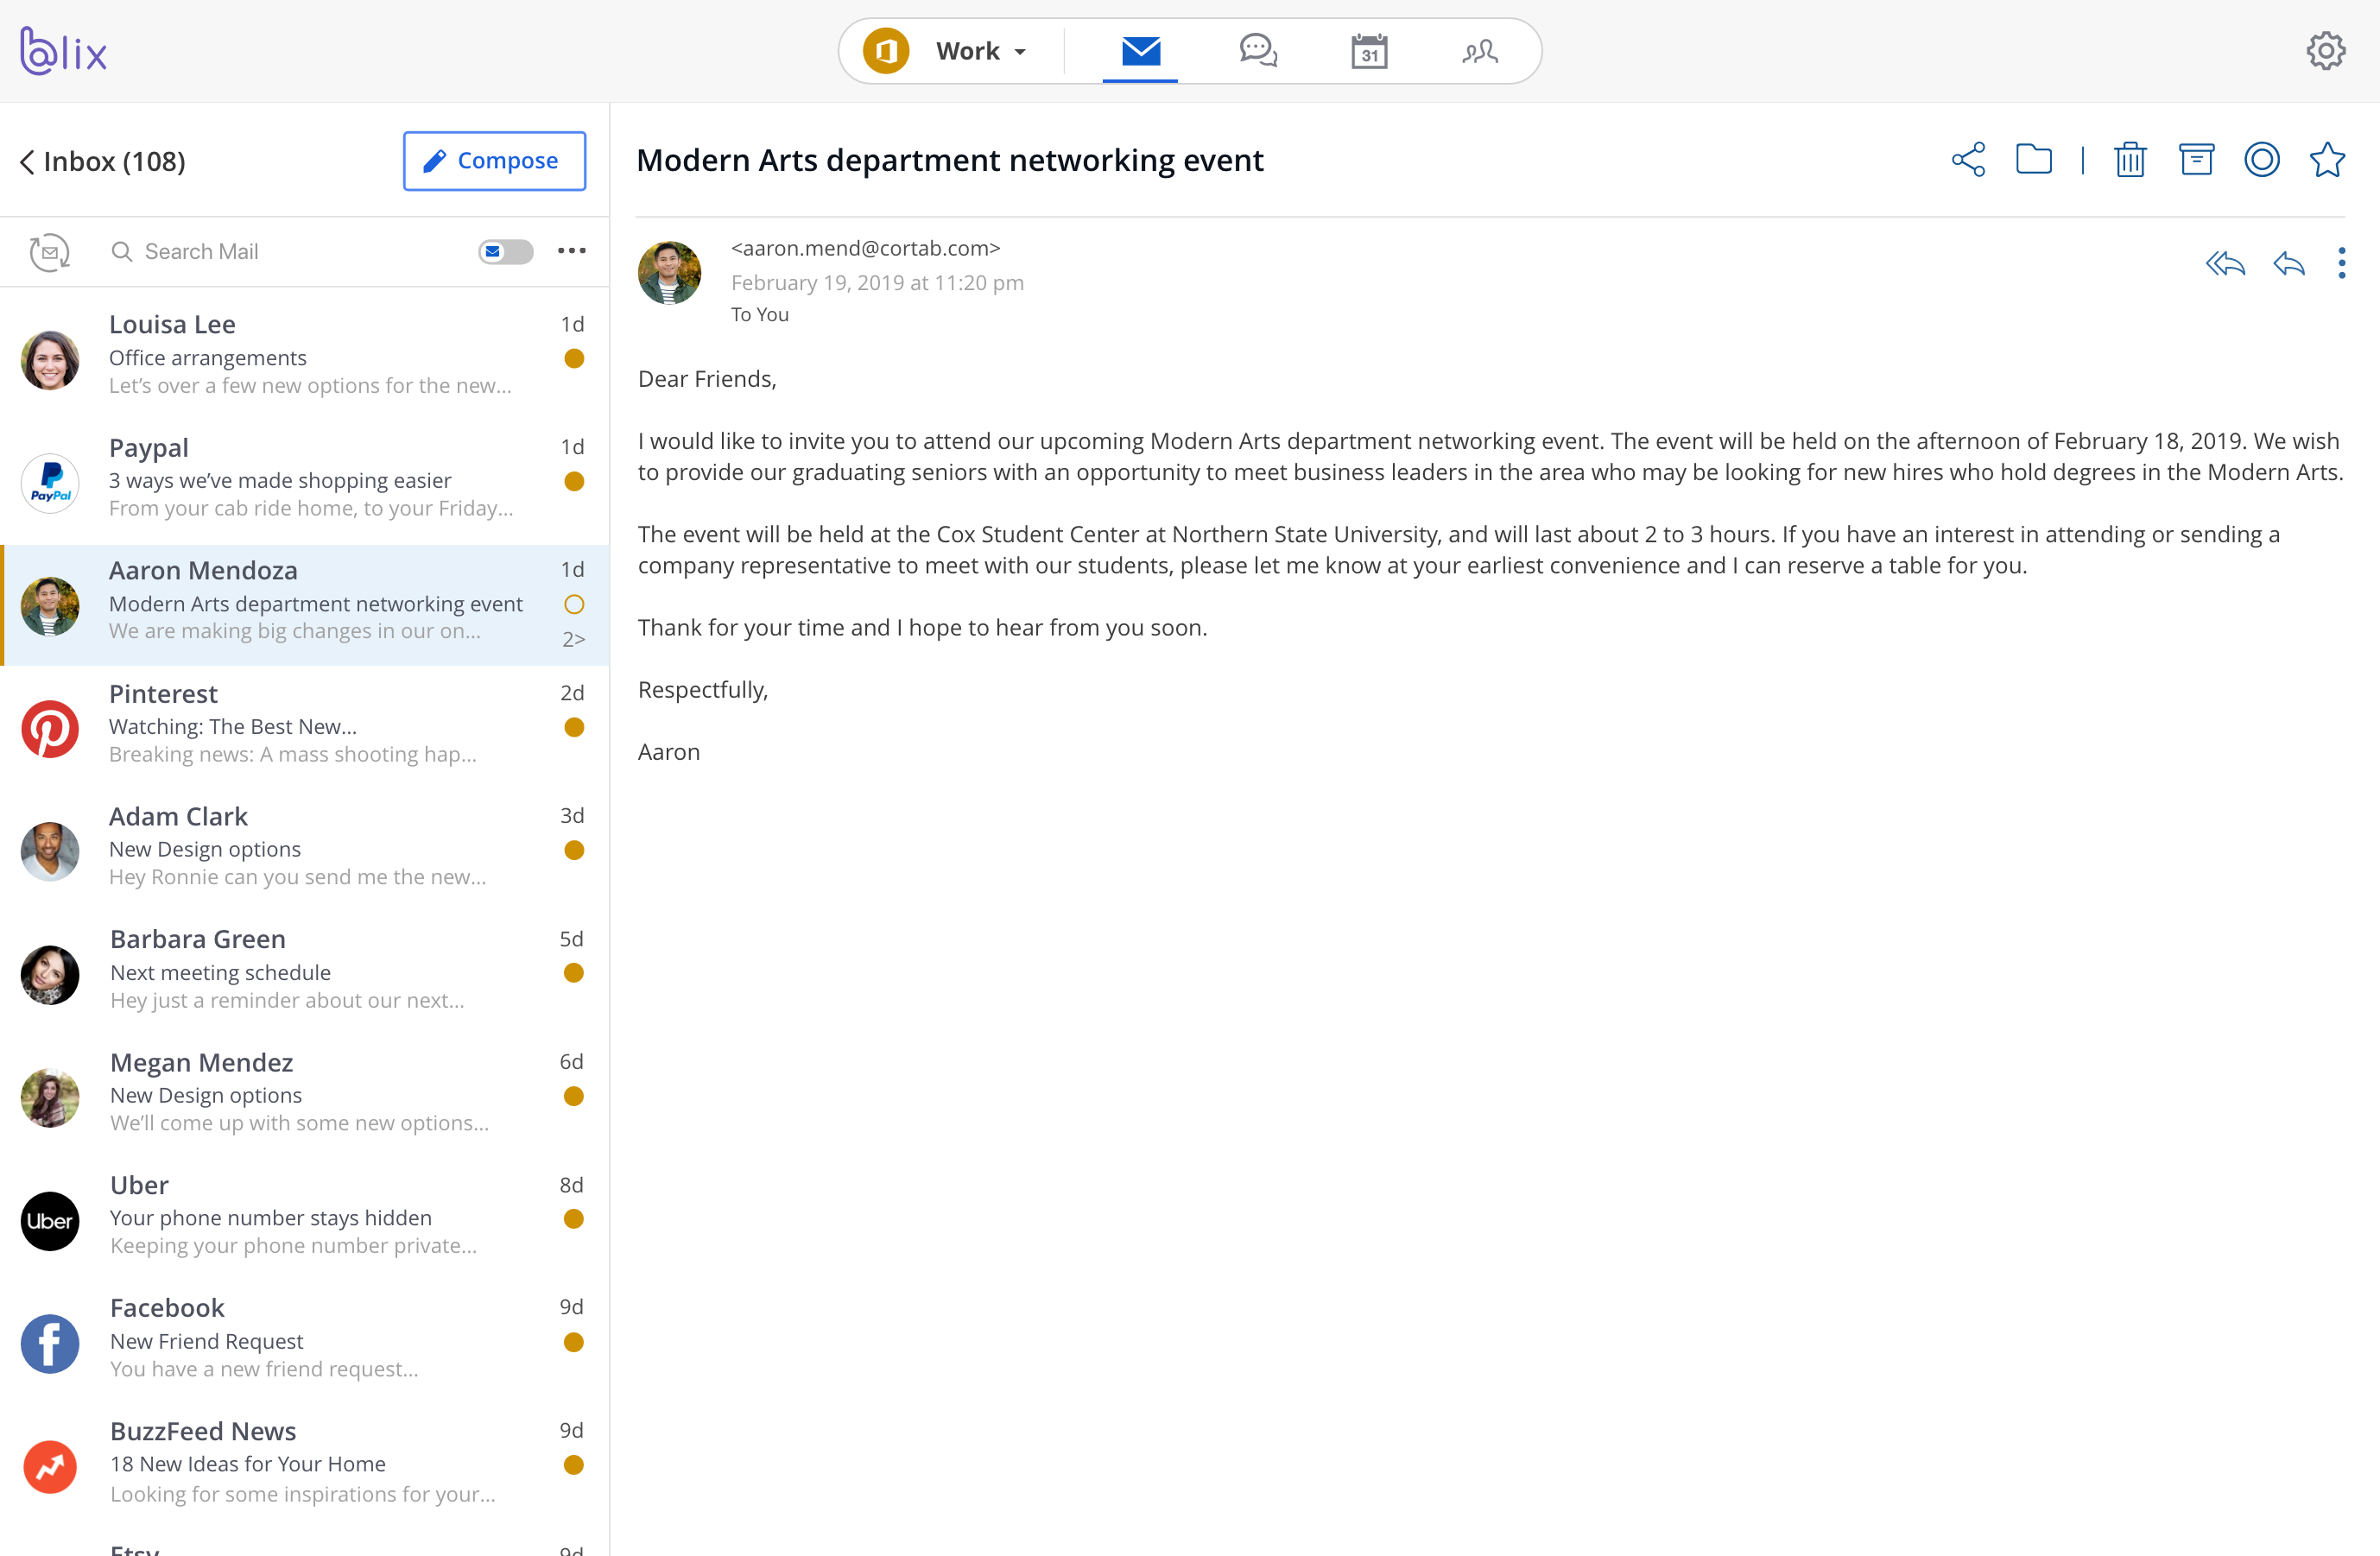
Task: Click the Reply arrow icon
Action: pos(2289,264)
